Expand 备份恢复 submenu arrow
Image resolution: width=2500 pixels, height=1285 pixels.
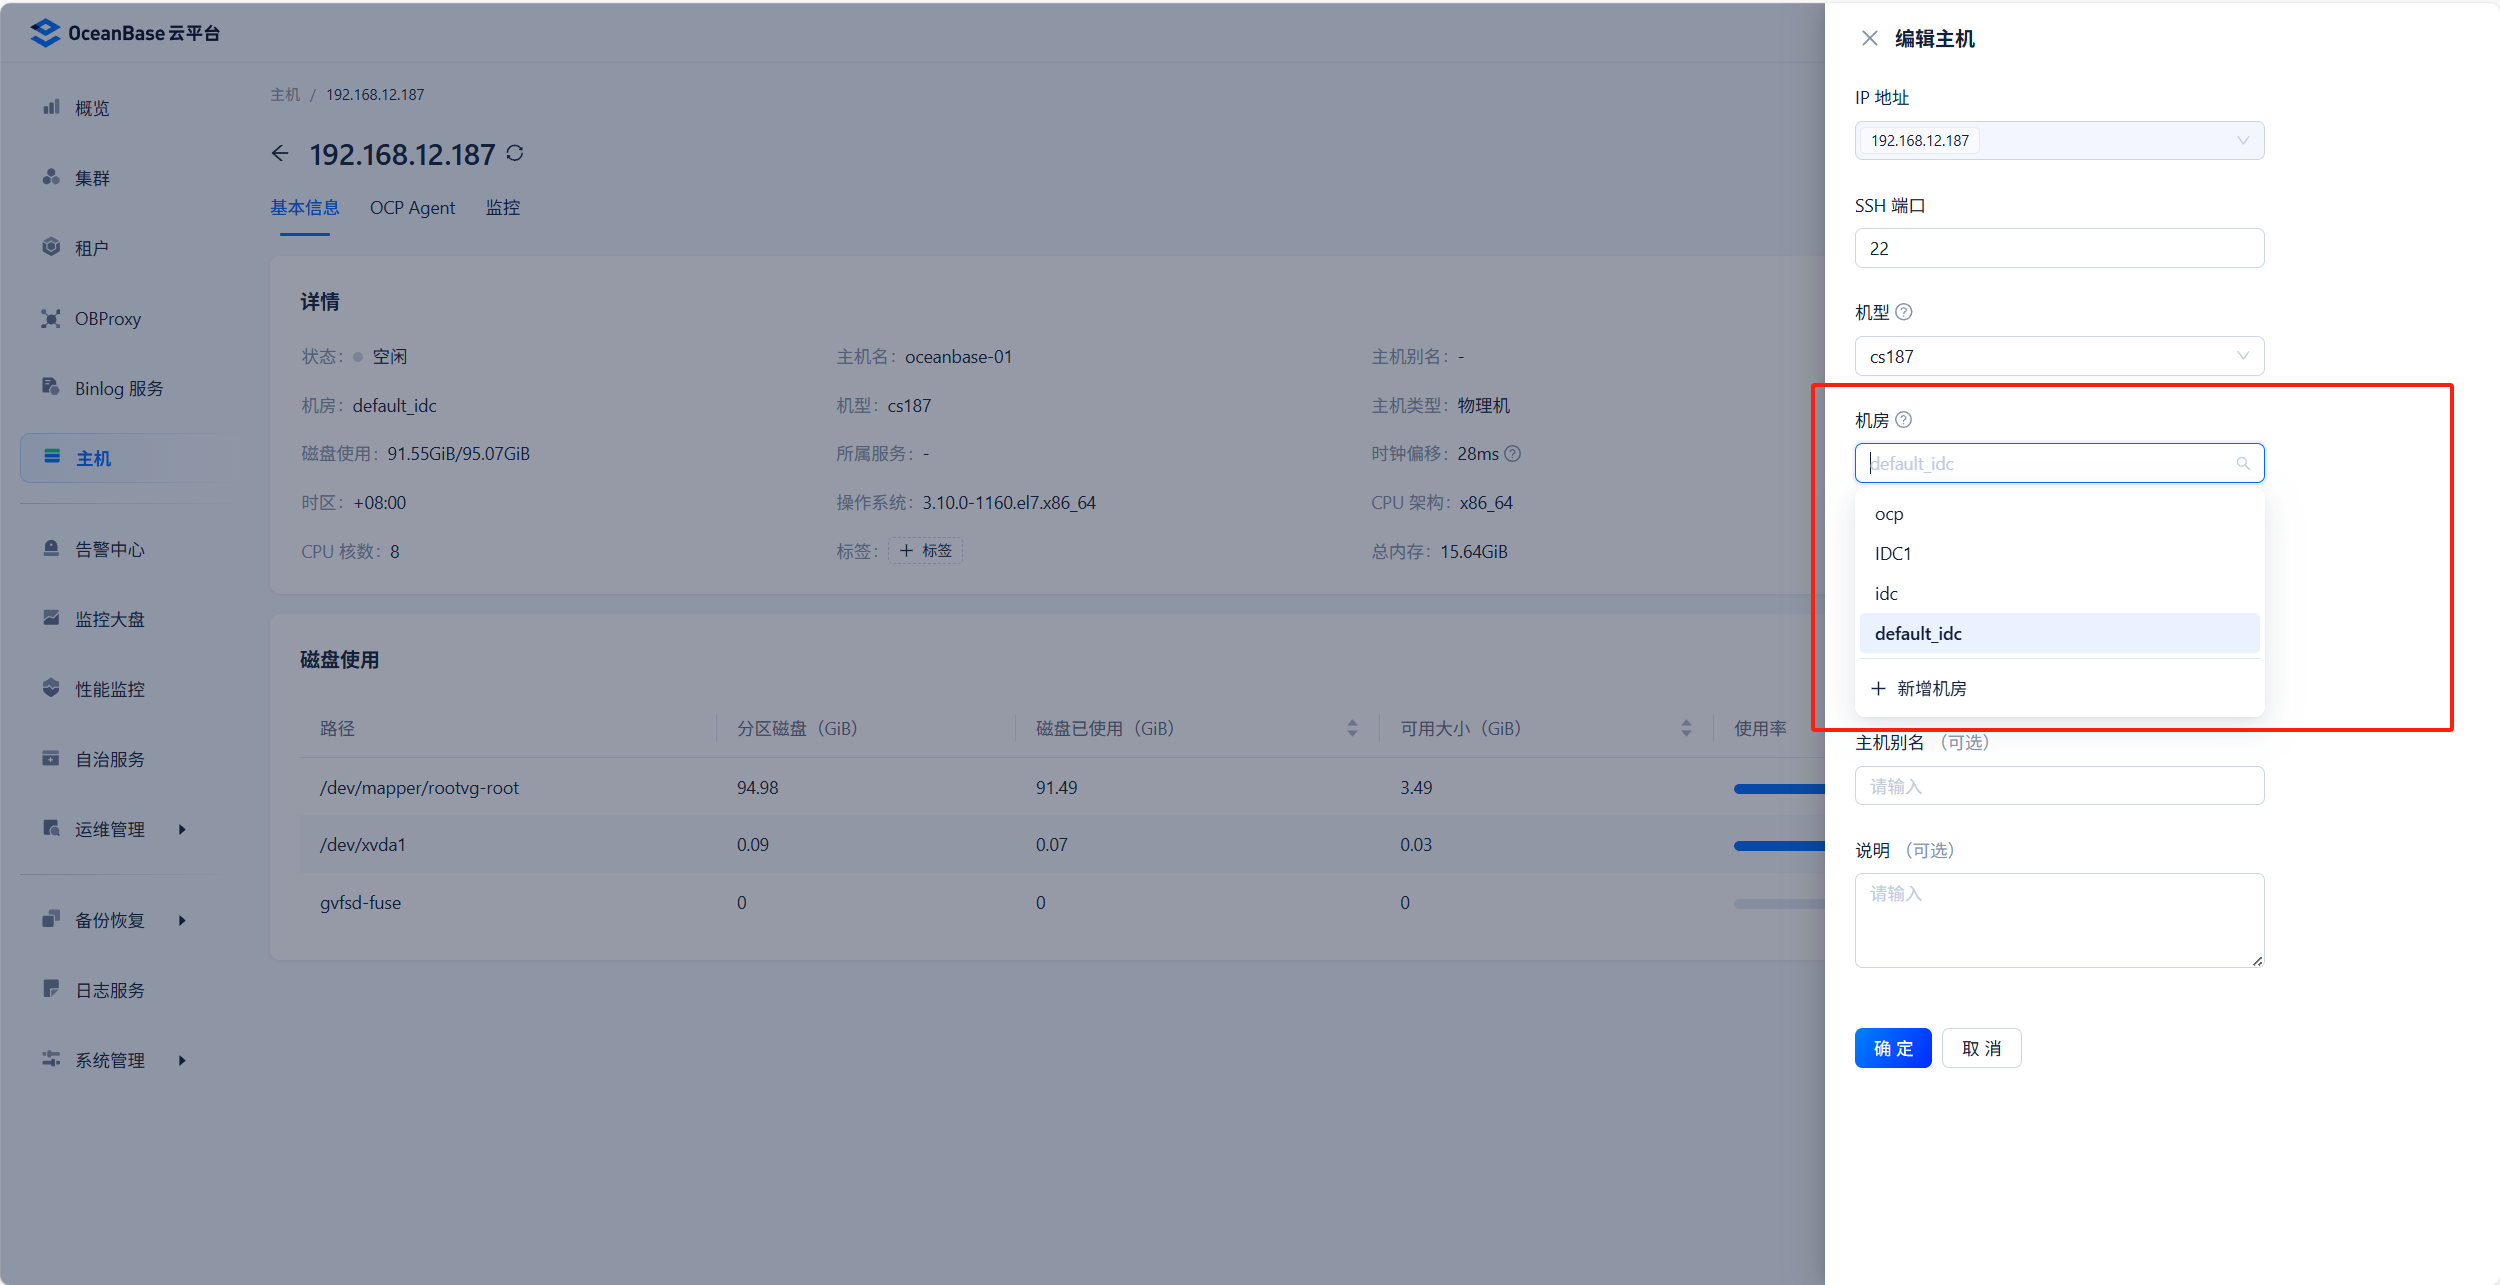[x=182, y=920]
